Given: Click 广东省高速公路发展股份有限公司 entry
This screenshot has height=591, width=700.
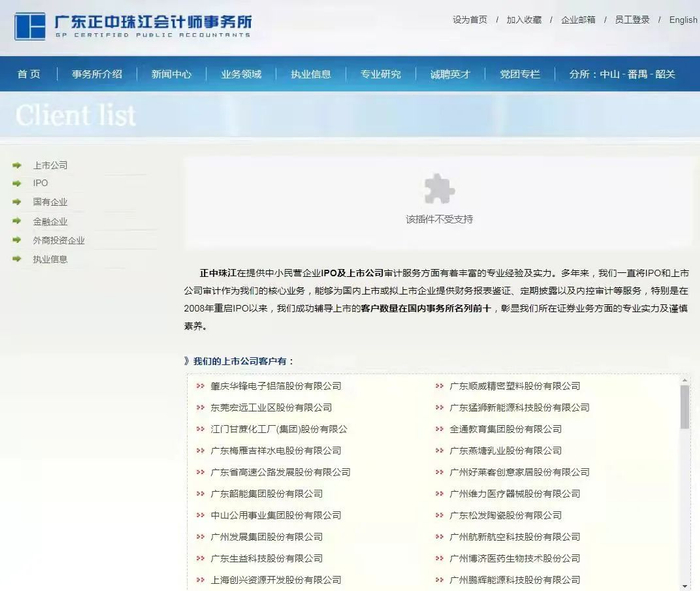Looking at the screenshot, I should click(280, 472).
